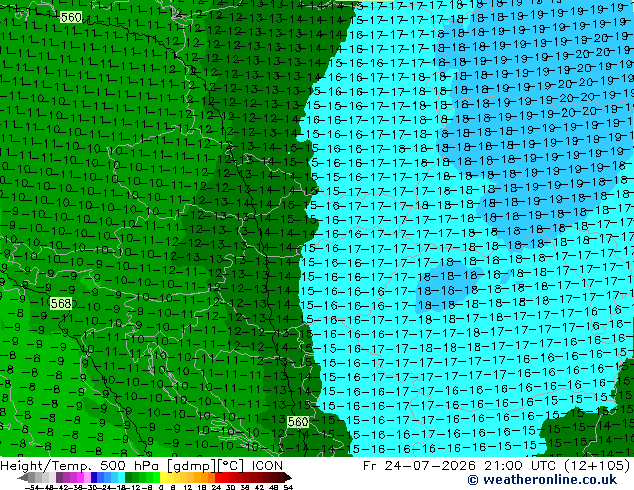Click the dark arrow tip at the 54 end of scale
The image size is (634, 490).
(x=288, y=478)
